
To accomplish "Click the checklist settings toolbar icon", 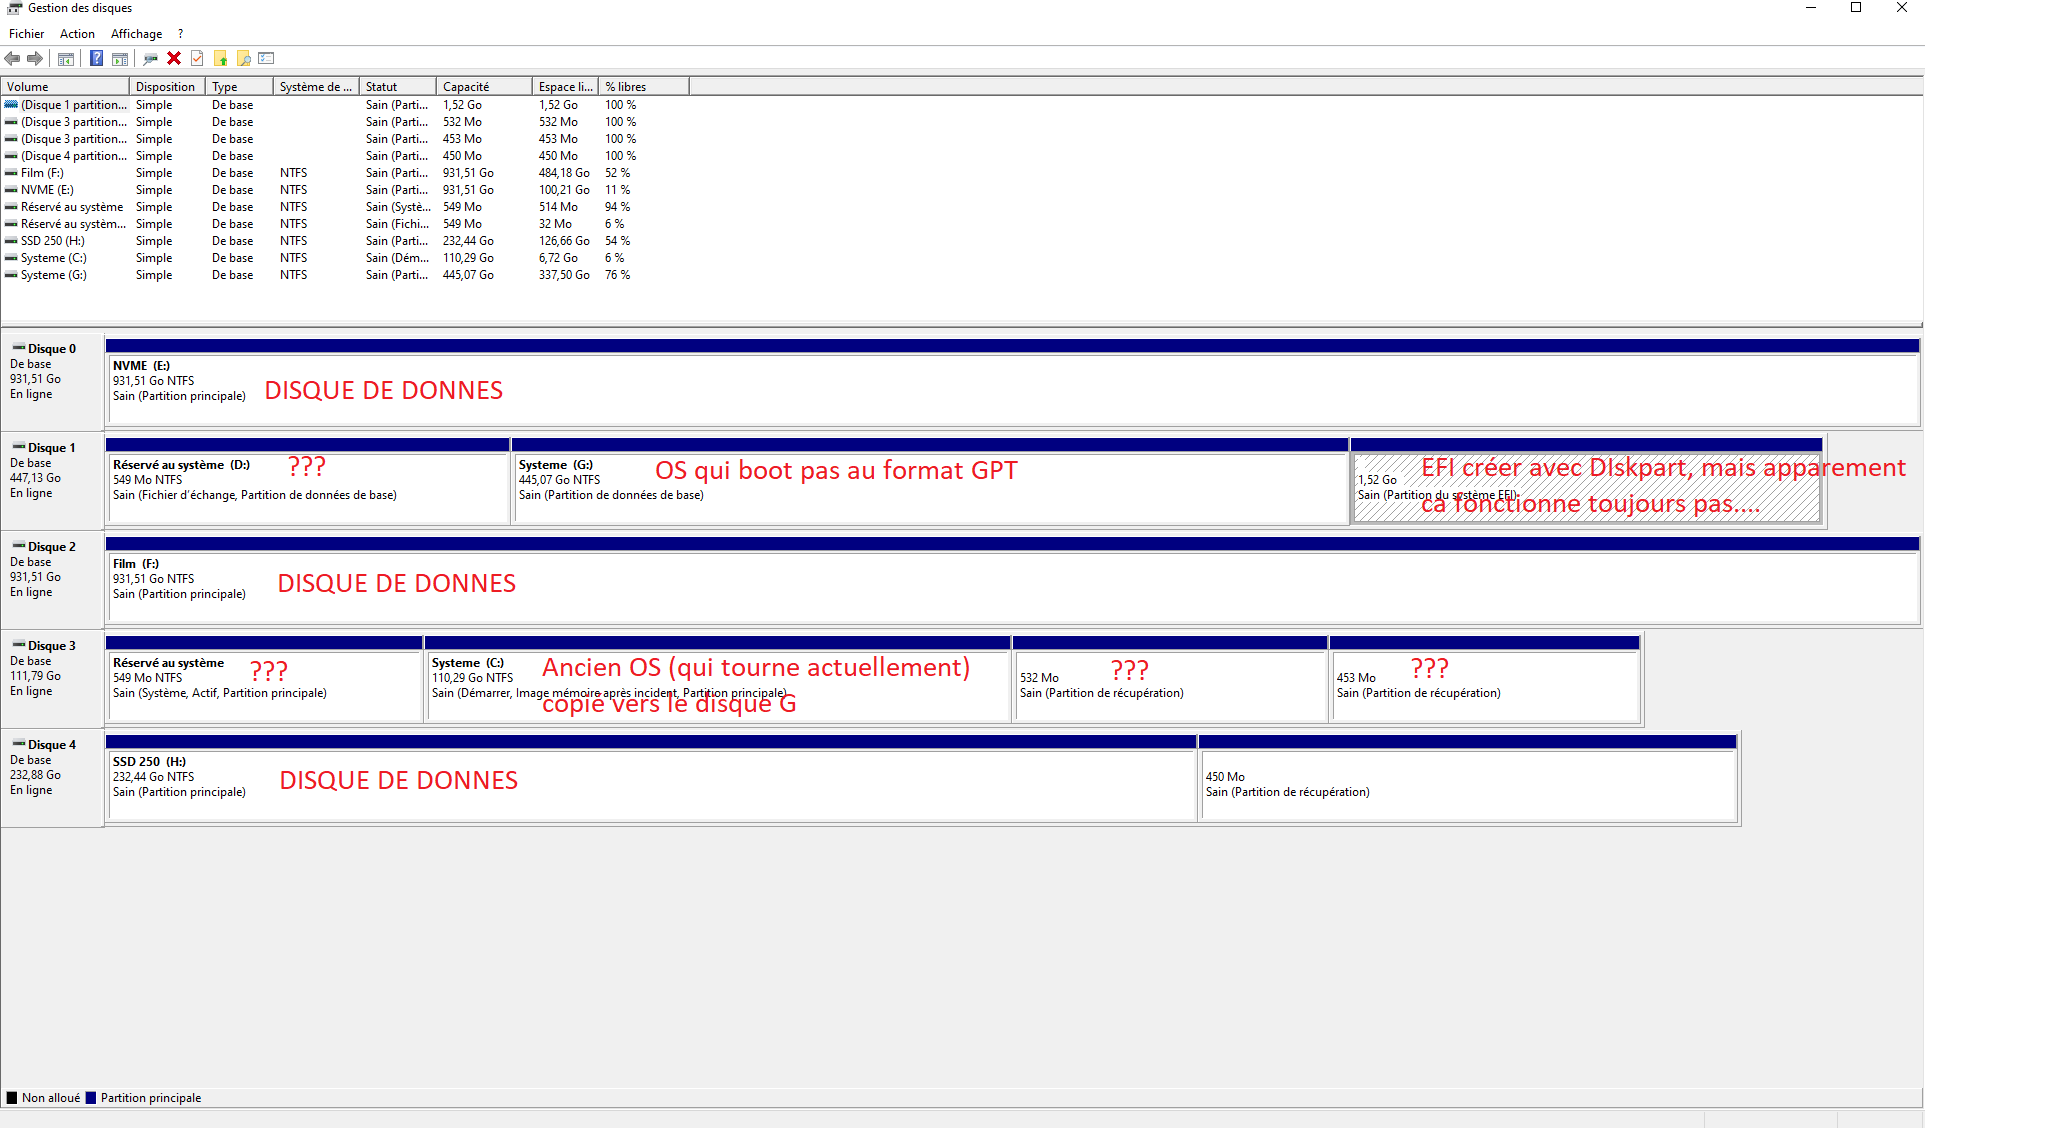I will point(266,59).
